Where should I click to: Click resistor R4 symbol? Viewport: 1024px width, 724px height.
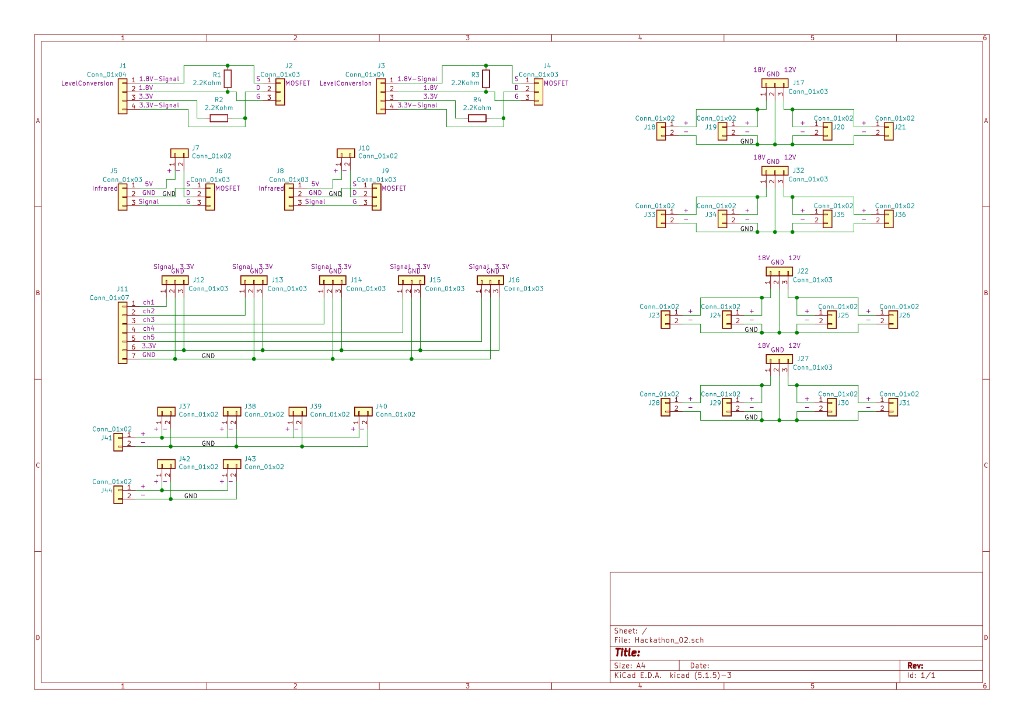[x=477, y=118]
